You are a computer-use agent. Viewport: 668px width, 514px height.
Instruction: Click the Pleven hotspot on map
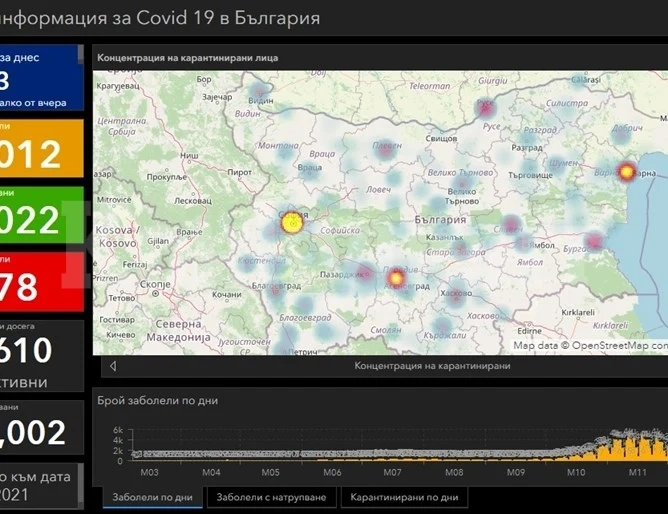pyautogui.click(x=386, y=149)
